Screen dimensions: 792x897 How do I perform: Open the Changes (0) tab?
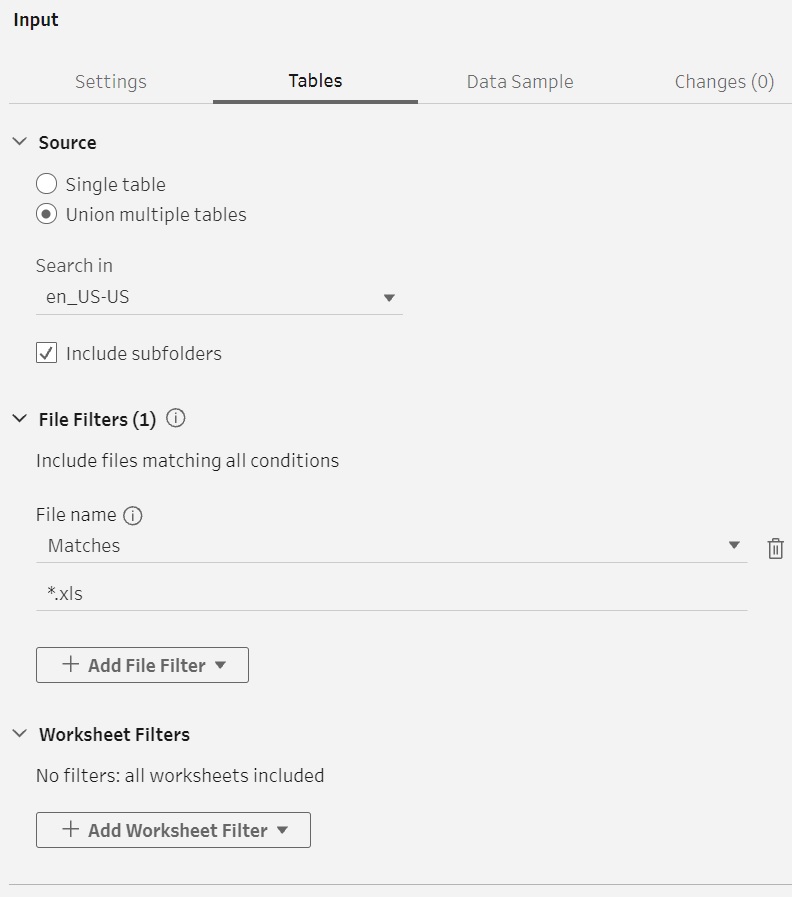724,81
